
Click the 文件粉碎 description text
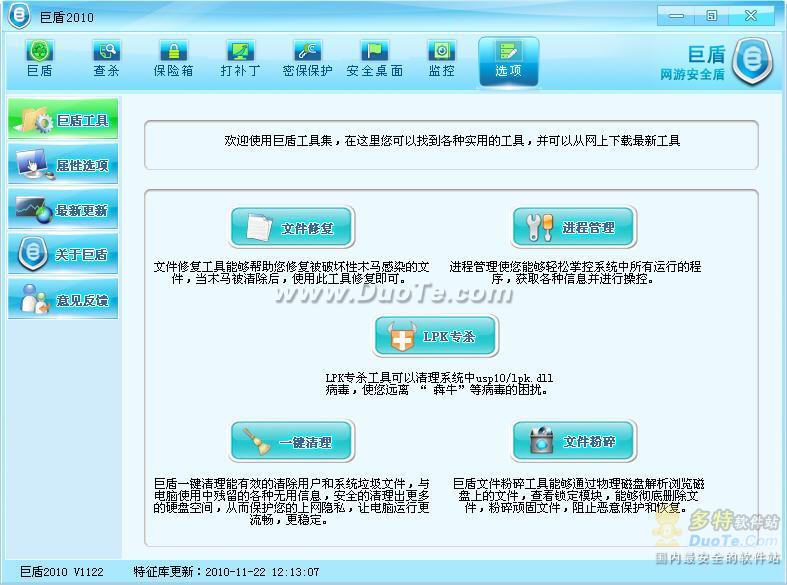click(x=578, y=495)
